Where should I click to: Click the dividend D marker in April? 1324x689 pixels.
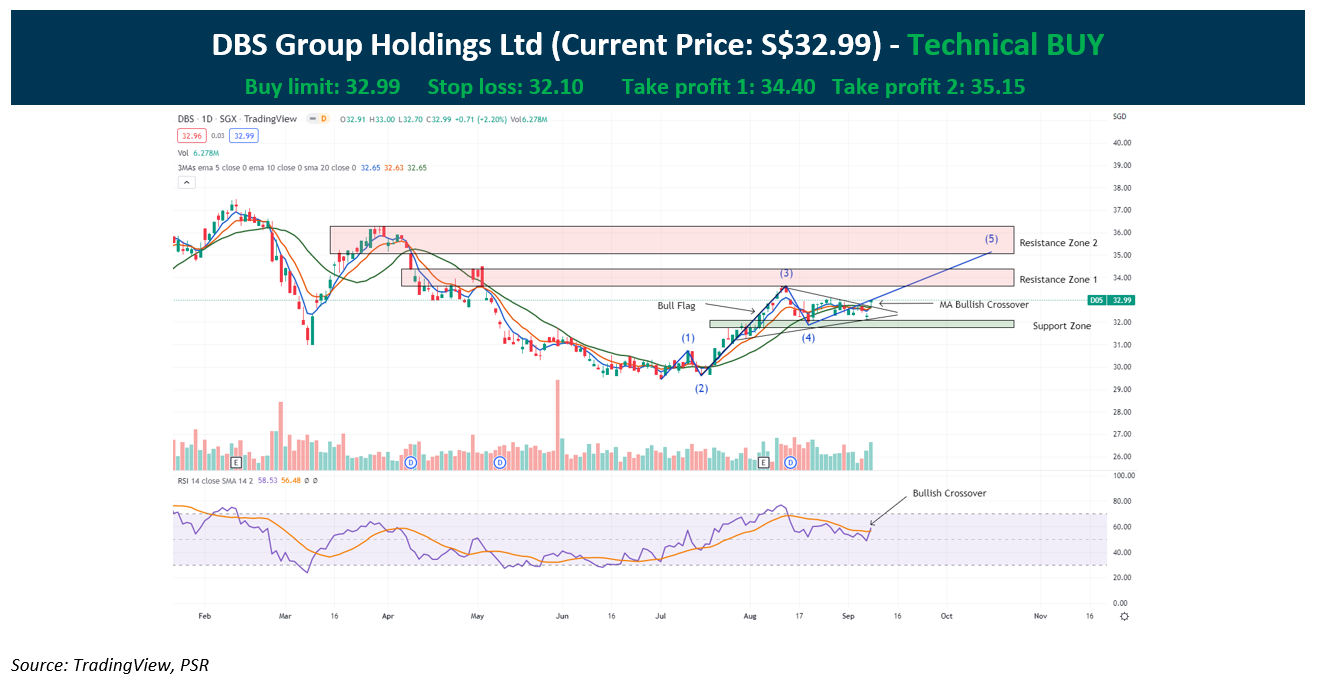(411, 463)
